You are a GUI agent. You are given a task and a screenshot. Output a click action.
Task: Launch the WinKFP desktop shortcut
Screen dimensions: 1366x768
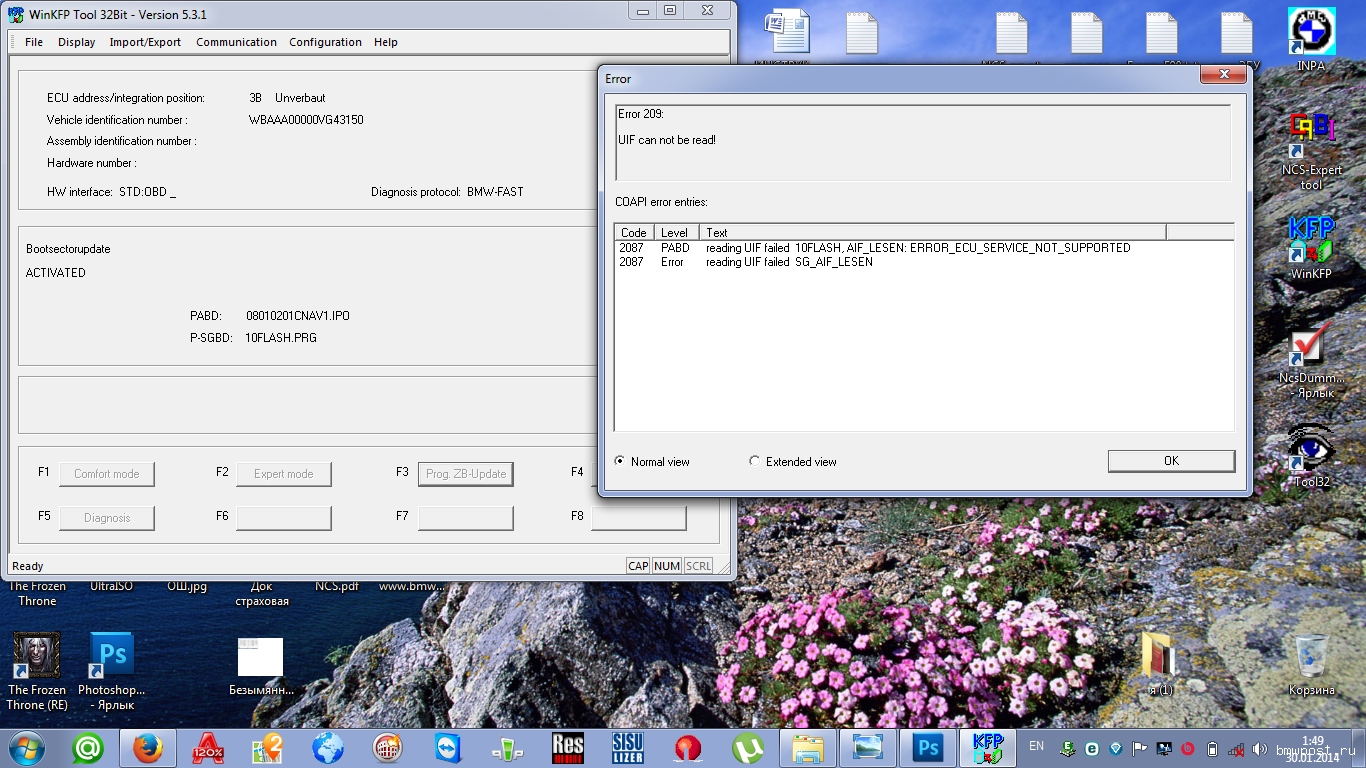tap(1311, 240)
